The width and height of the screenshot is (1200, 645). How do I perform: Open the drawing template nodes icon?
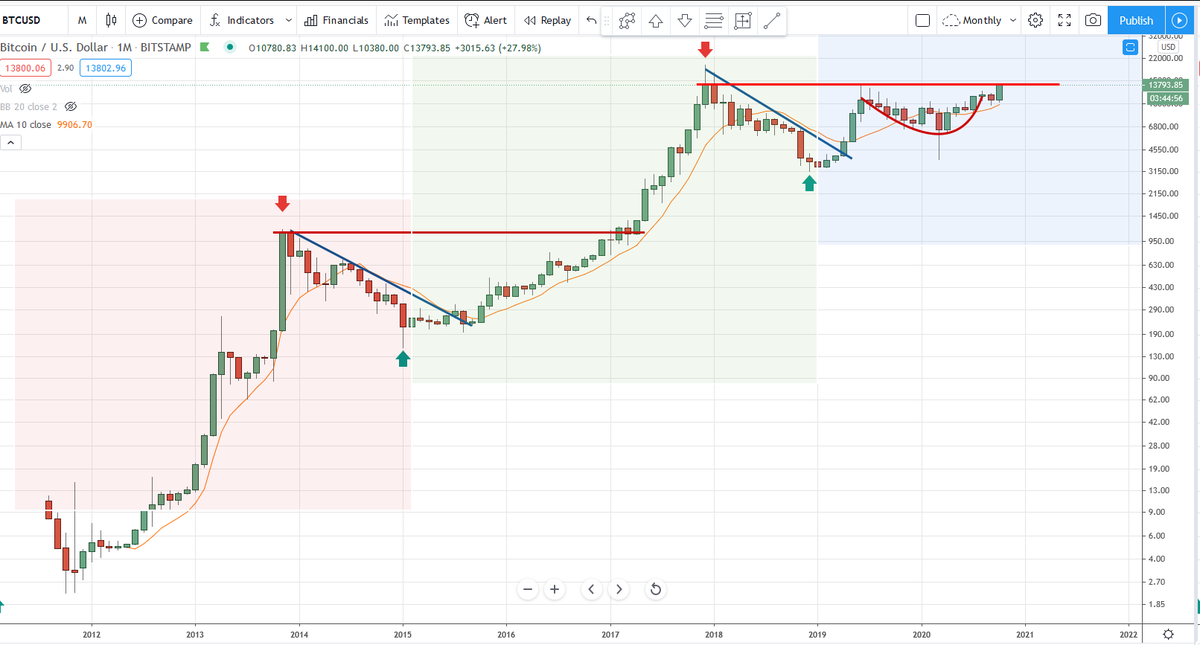[x=627, y=20]
